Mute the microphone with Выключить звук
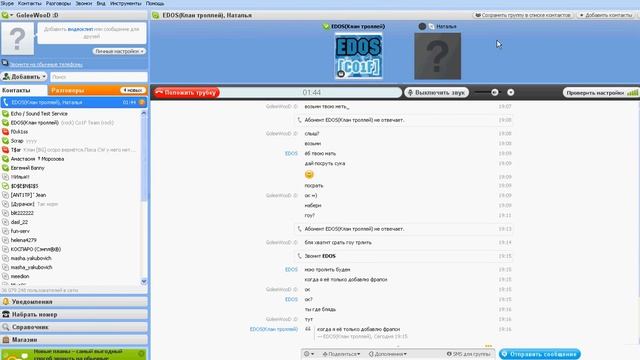The height and width of the screenshot is (360, 640). point(436,93)
